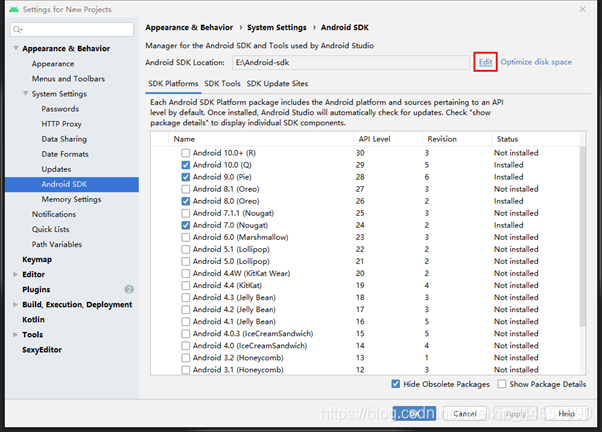This screenshot has height=432, width=602.
Task: Open Plugins settings
Action: pyautogui.click(x=36, y=290)
